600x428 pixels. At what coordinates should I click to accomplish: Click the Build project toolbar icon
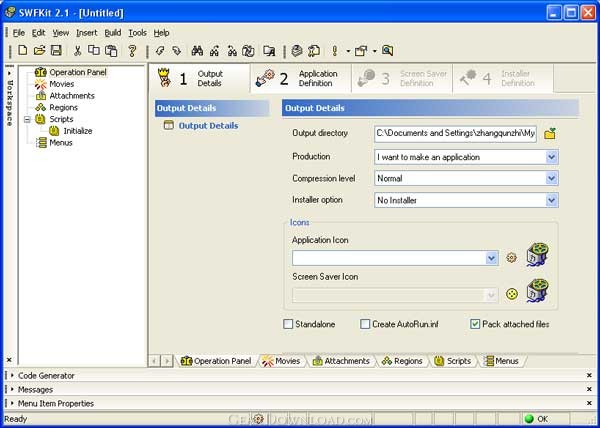coord(297,50)
